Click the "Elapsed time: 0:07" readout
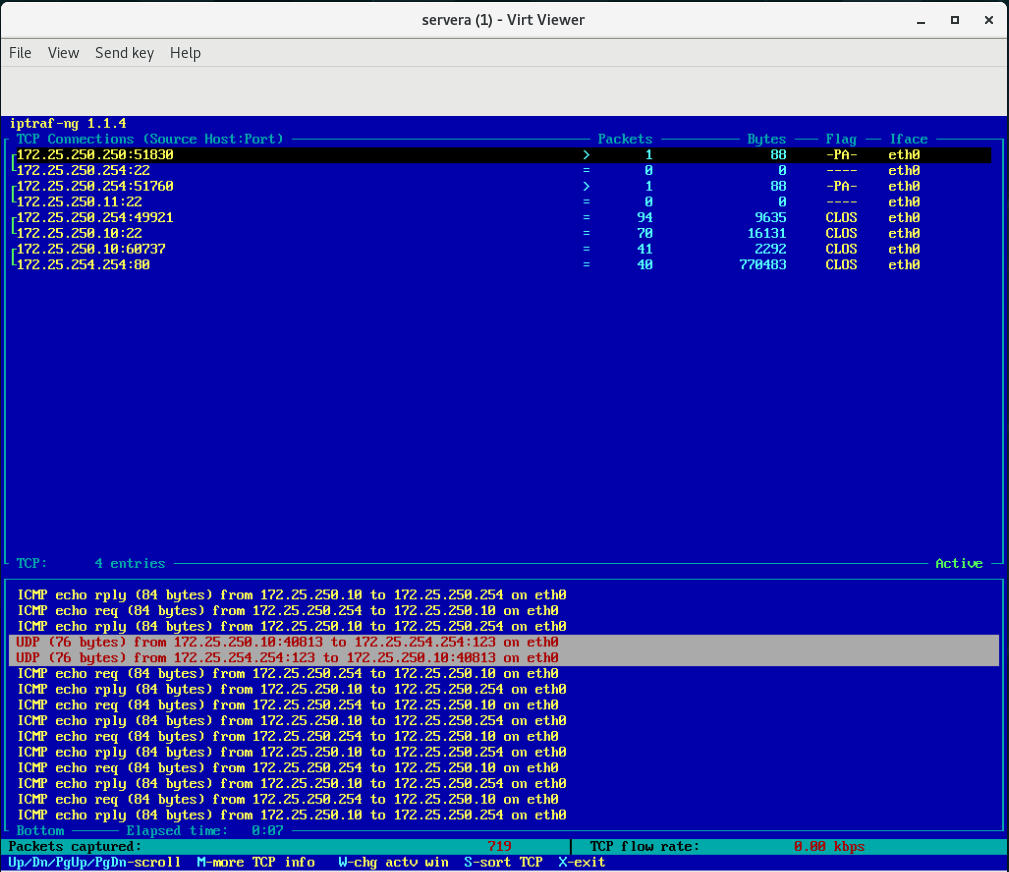 (x=205, y=831)
